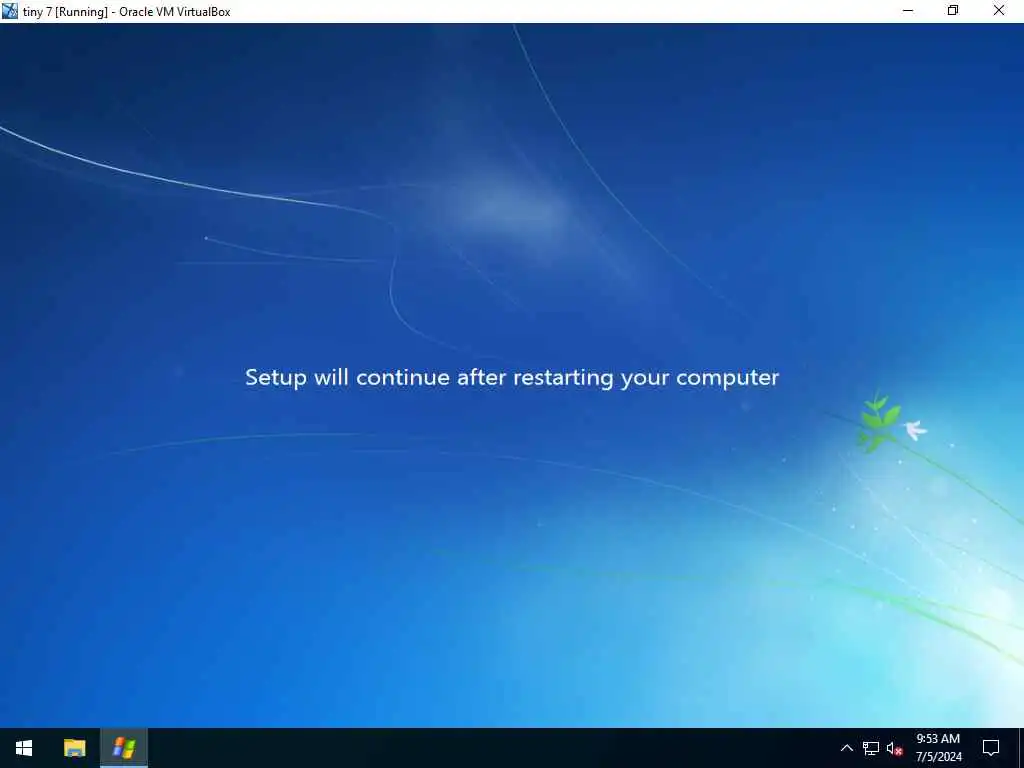Open the Windows Start menu
1024x768 pixels.
point(24,748)
